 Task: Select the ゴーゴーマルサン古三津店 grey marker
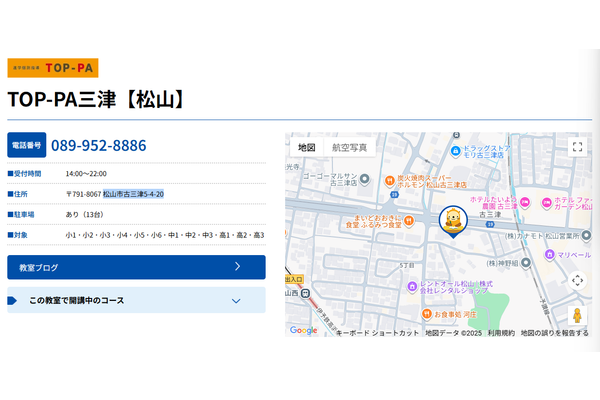click(364, 179)
